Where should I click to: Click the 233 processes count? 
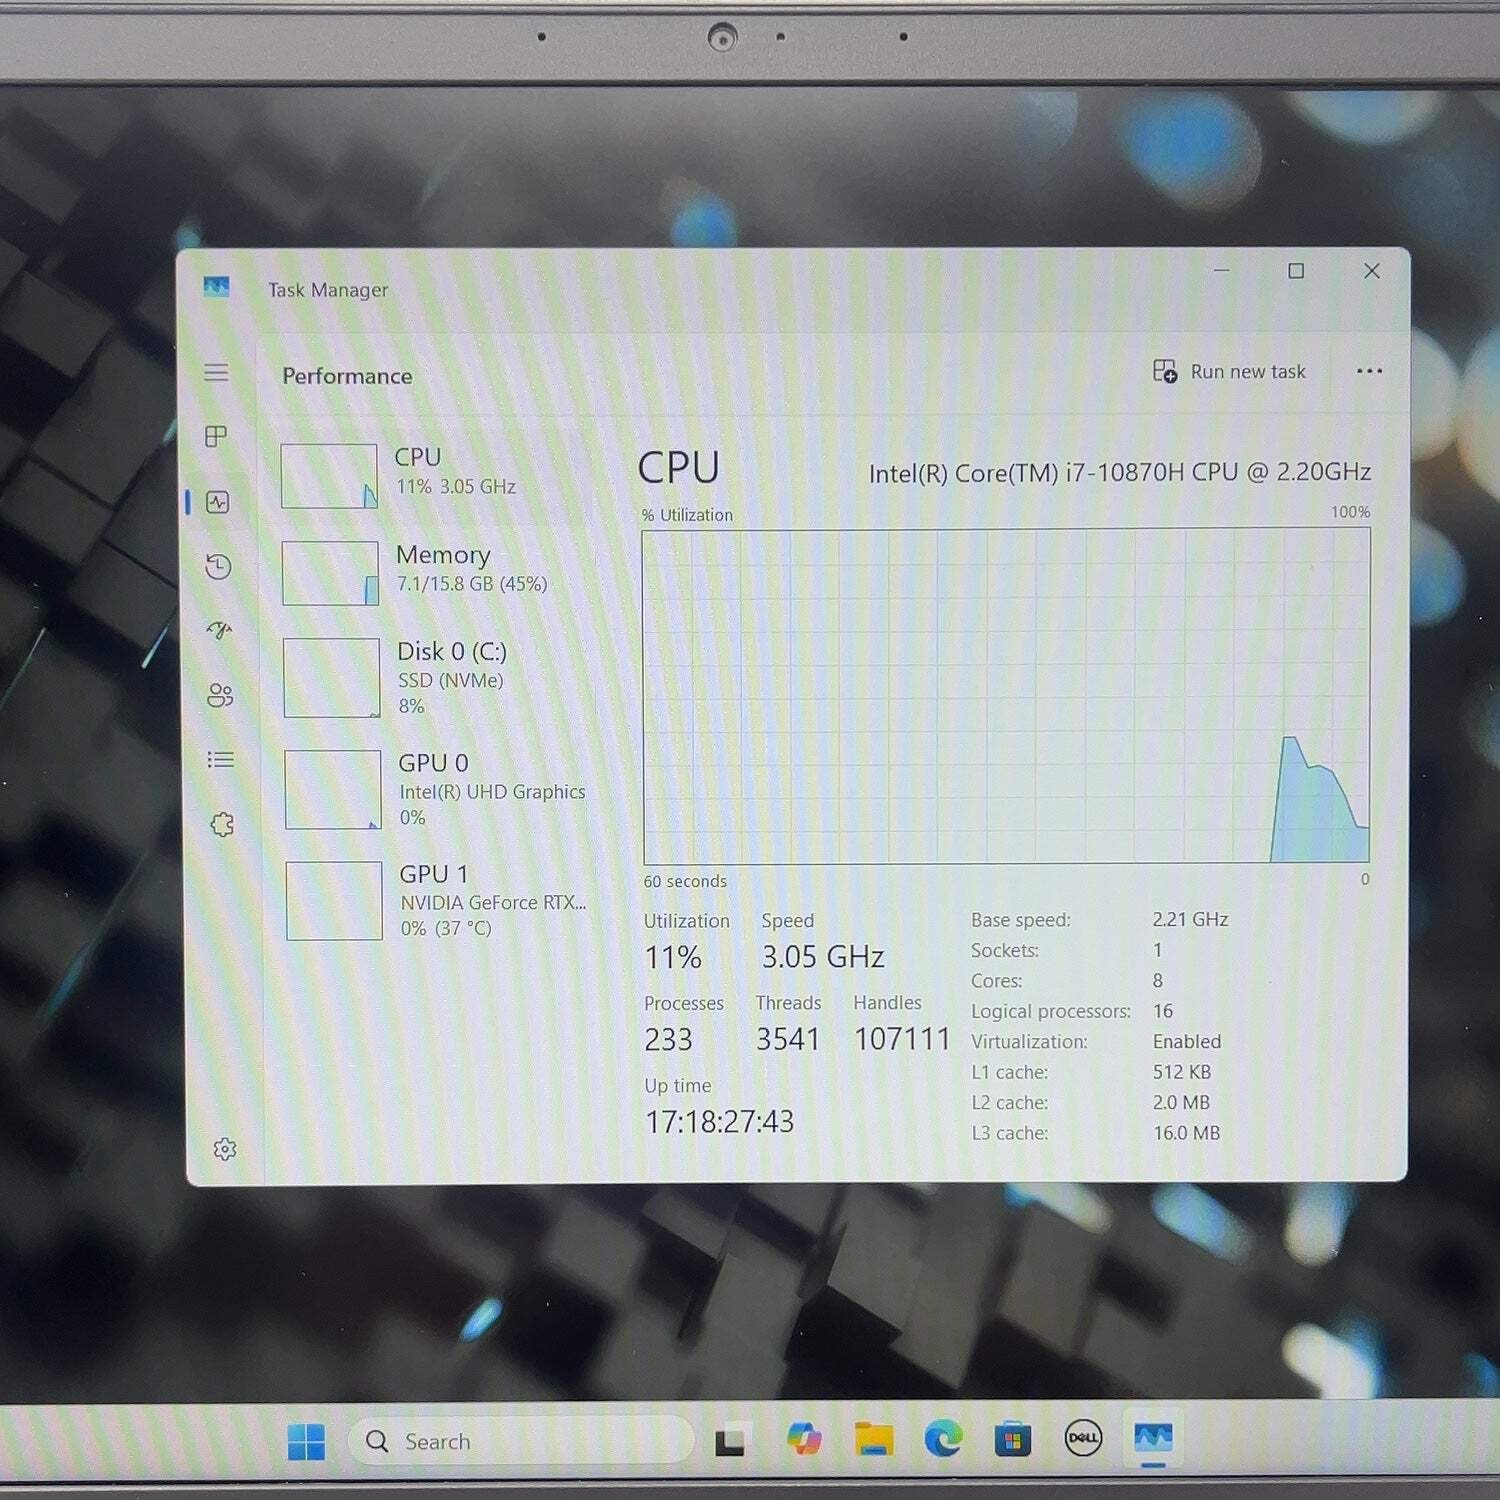[668, 1040]
